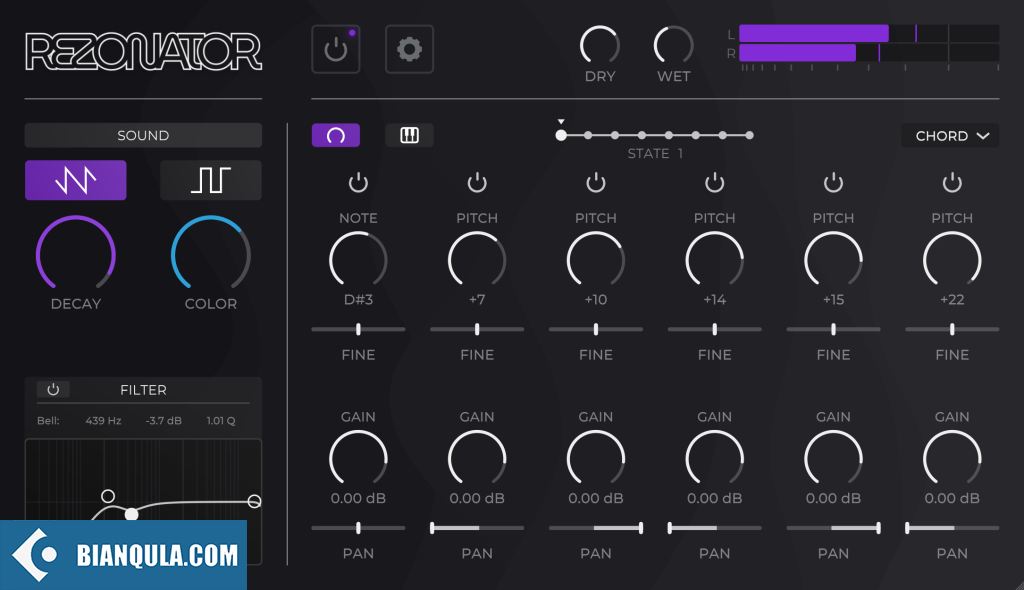Switch to the piano keyboard view icon

409,135
